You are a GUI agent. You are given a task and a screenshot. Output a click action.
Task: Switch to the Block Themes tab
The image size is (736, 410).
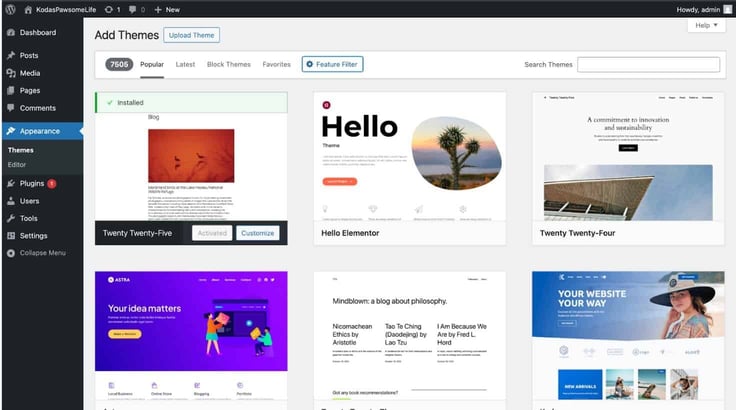tap(229, 64)
